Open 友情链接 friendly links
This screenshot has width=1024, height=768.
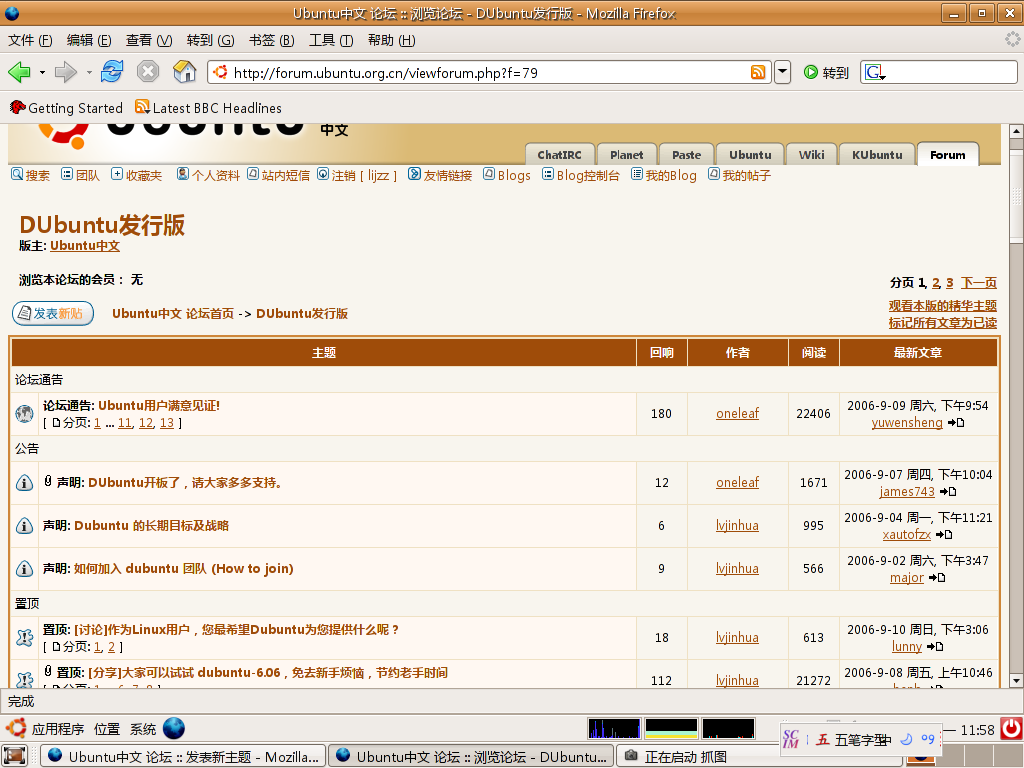tap(440, 175)
